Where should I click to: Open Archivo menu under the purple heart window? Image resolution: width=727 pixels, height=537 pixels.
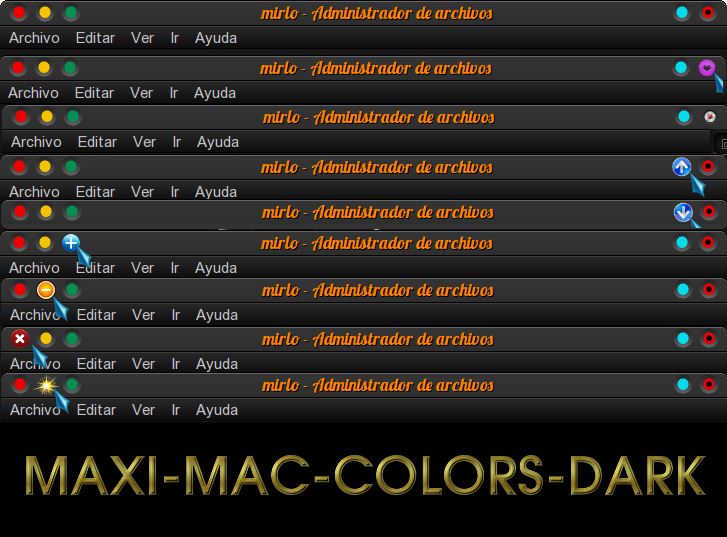[33, 93]
